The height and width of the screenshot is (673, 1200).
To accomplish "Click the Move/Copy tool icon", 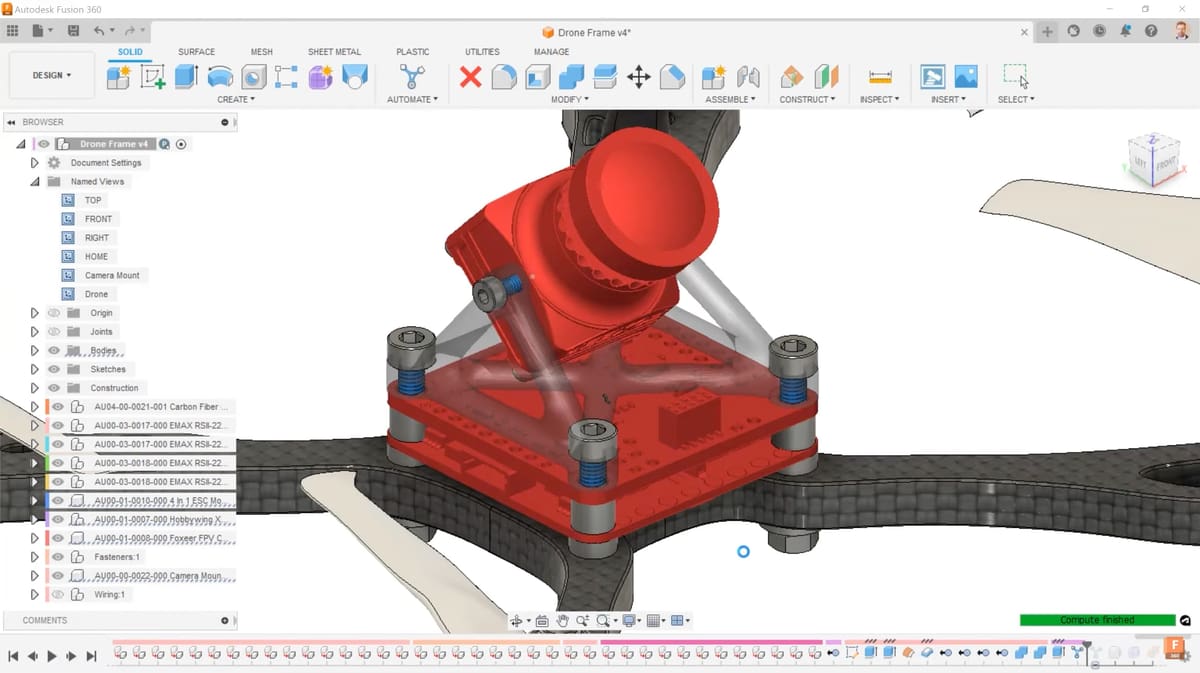I will point(638,77).
